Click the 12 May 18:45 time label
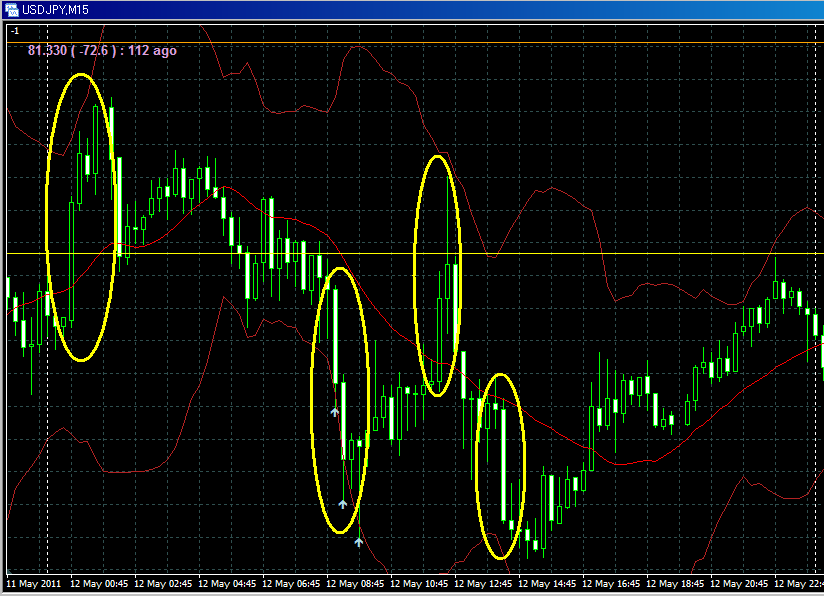This screenshot has height=596, width=824. tap(677, 583)
